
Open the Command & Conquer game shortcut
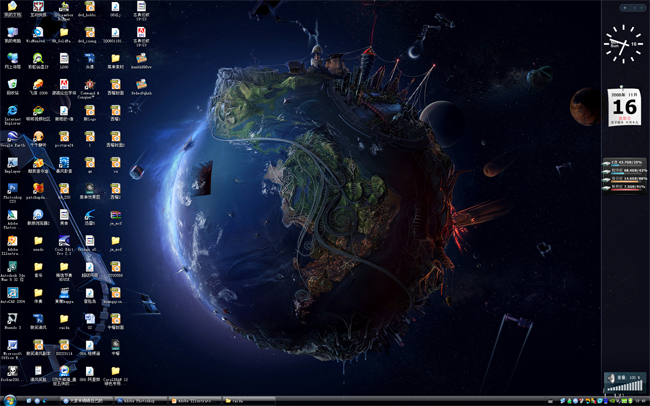pos(89,85)
